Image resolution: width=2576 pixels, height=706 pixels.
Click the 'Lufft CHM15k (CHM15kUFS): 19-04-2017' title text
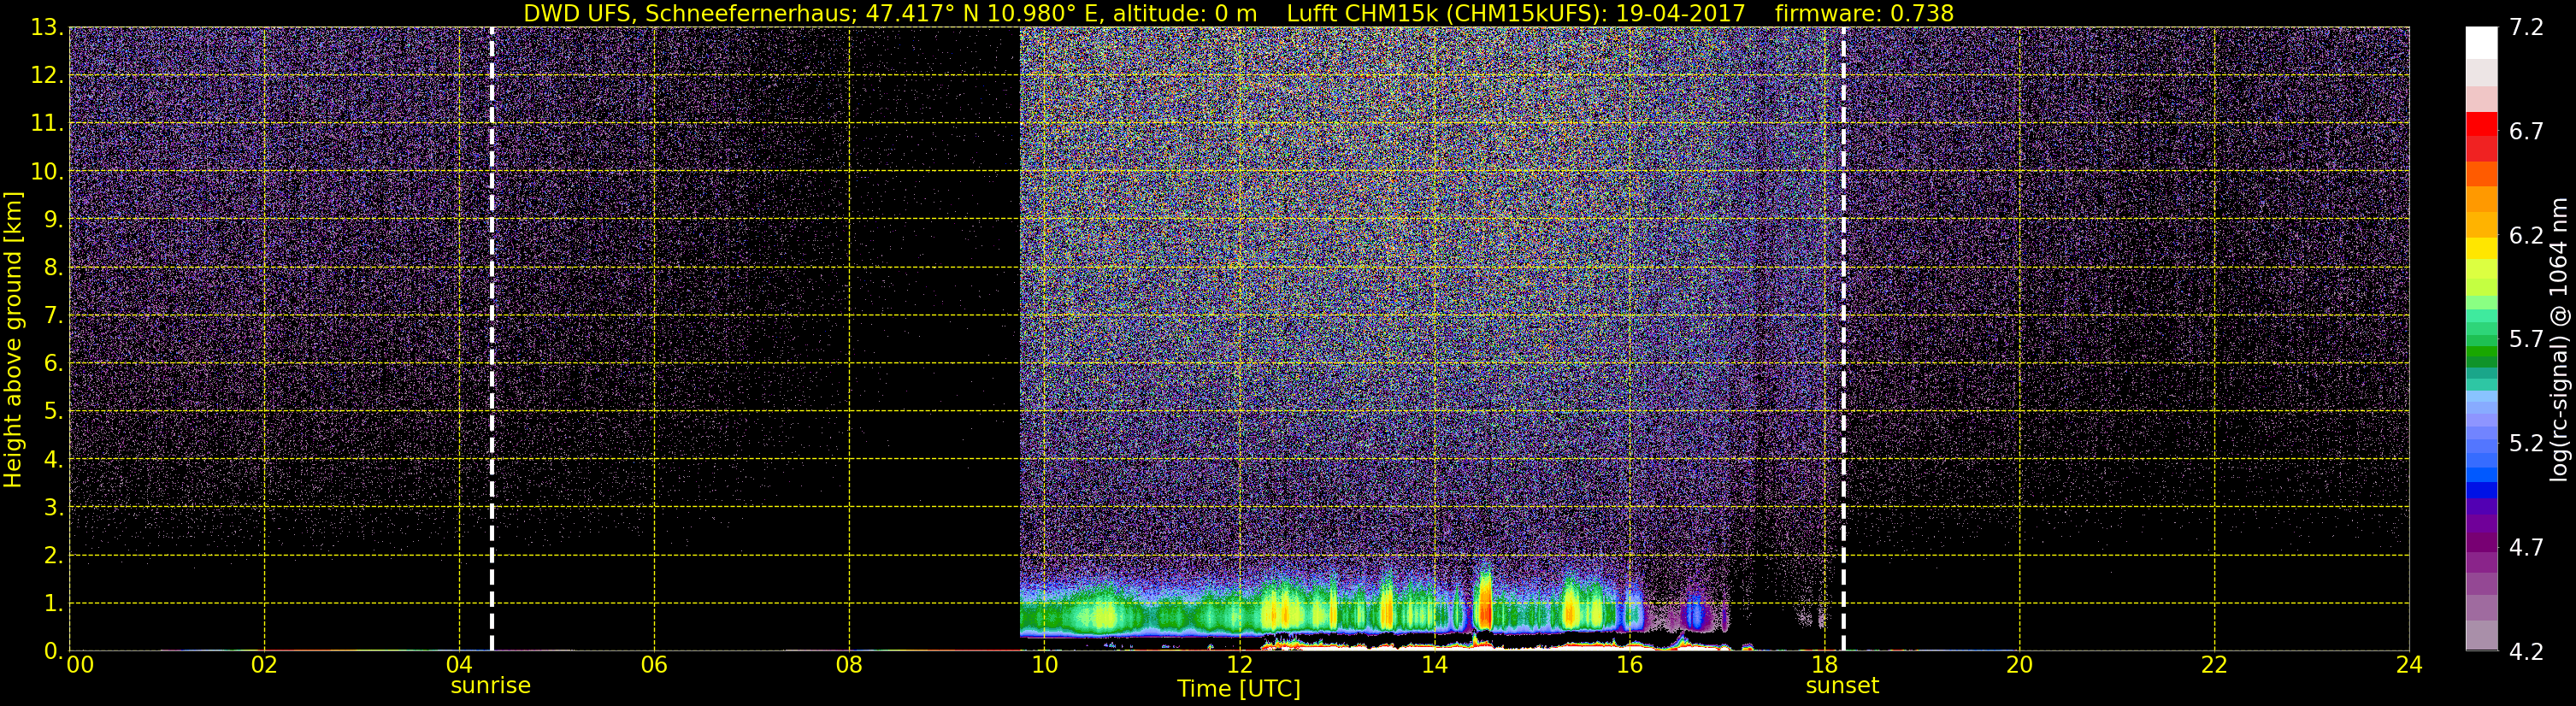click(1516, 14)
